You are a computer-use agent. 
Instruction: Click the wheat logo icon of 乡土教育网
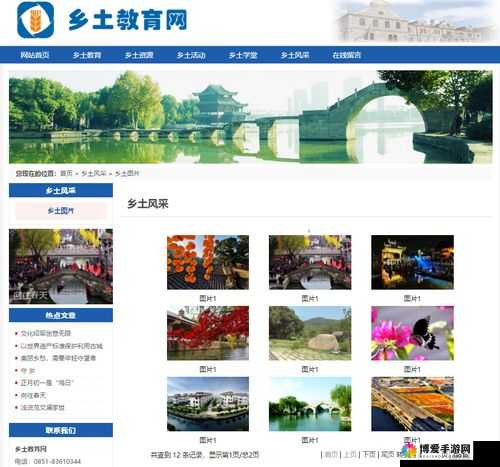pyautogui.click(x=35, y=20)
